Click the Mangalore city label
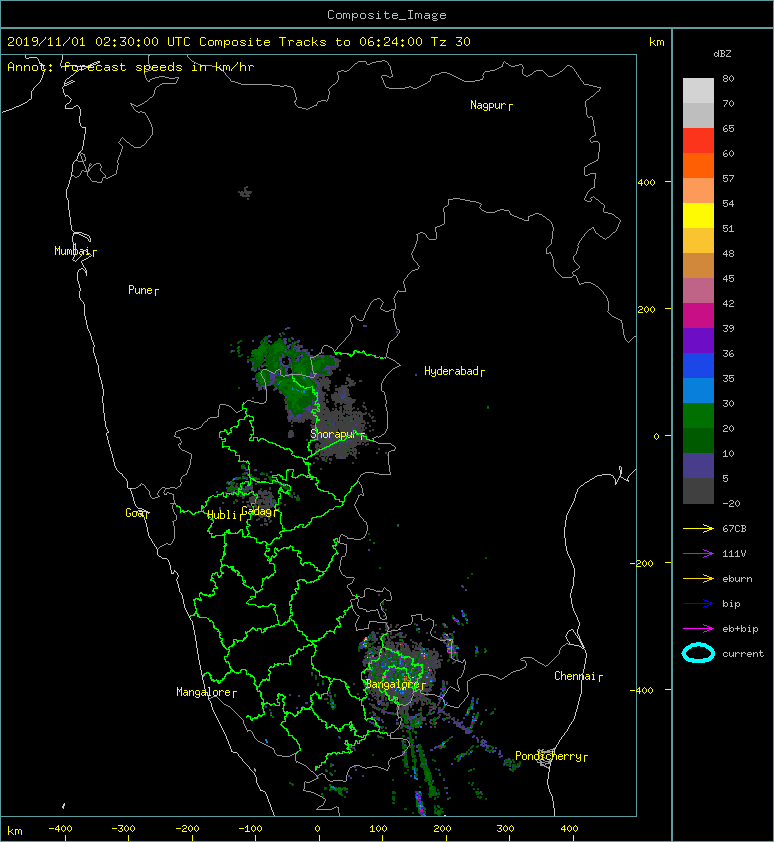The image size is (774, 842). point(206,693)
